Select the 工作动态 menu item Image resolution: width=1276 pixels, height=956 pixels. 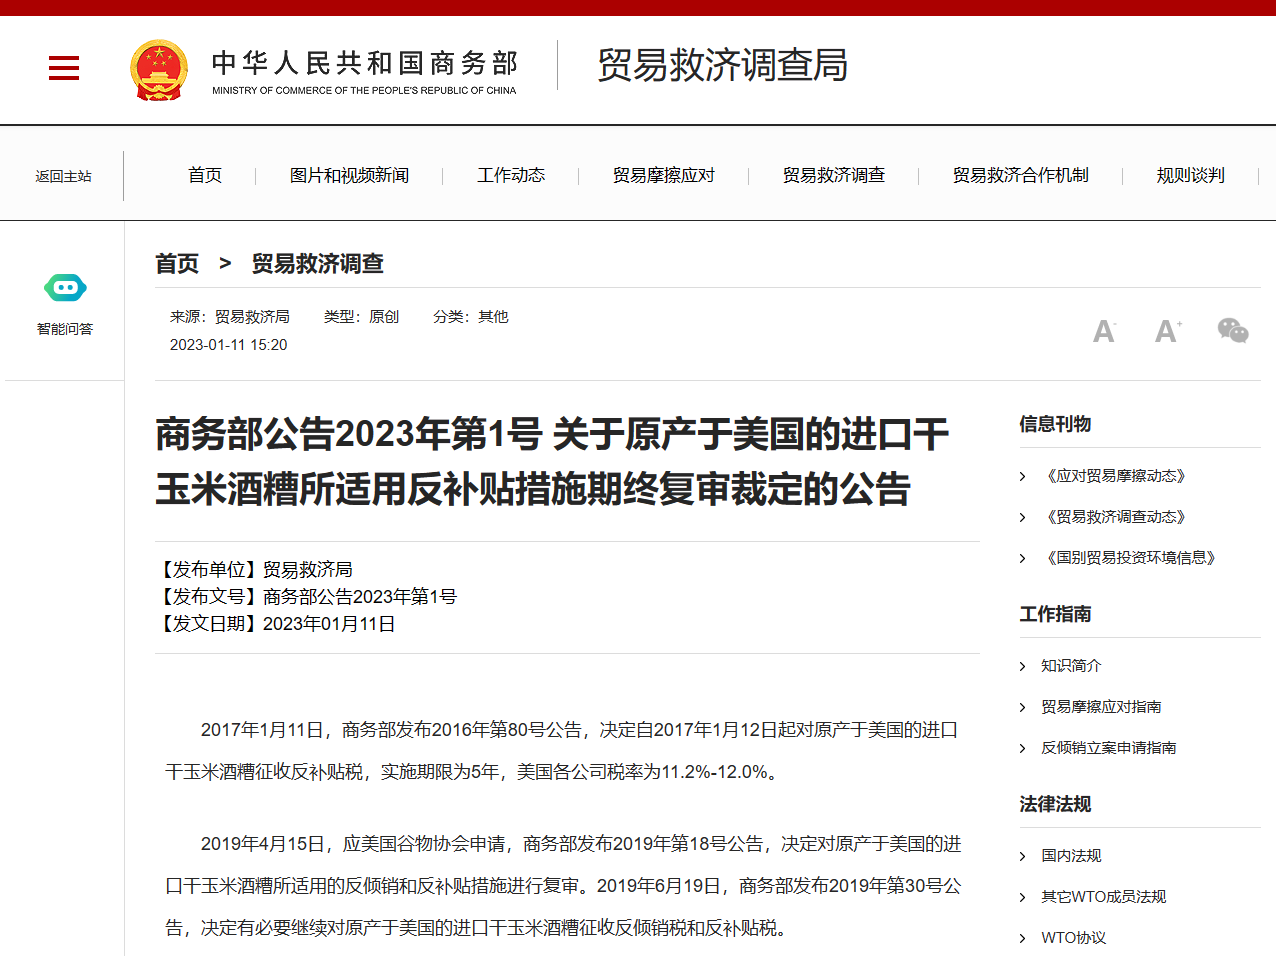pos(511,176)
